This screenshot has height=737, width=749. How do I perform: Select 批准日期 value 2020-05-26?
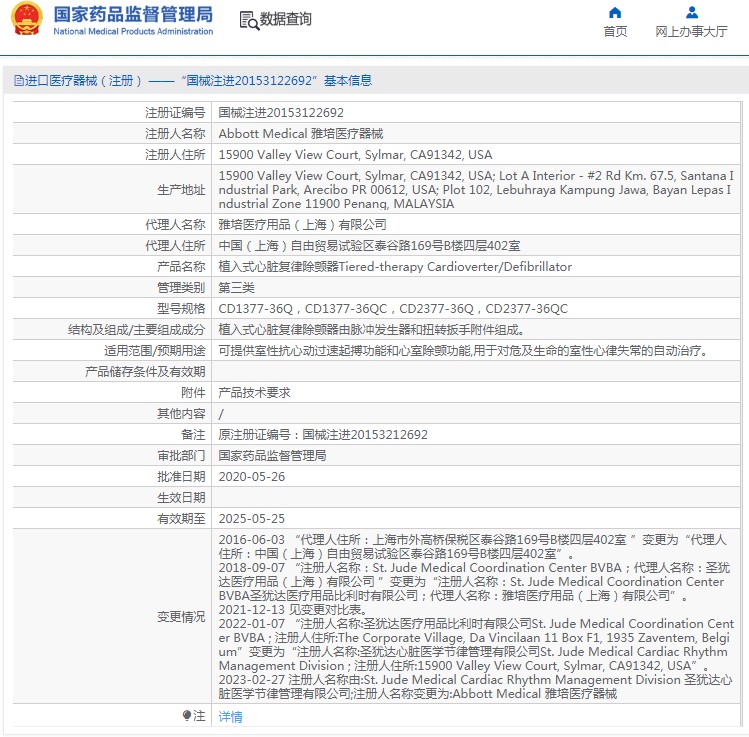[x=252, y=477]
